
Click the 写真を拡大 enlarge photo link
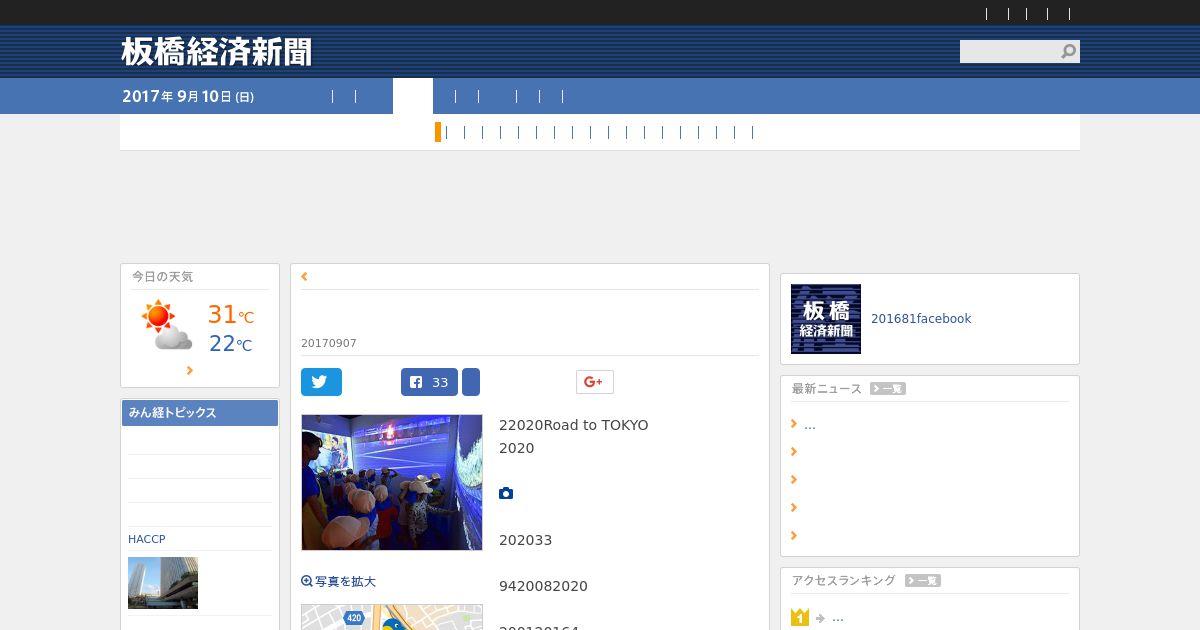[338, 581]
